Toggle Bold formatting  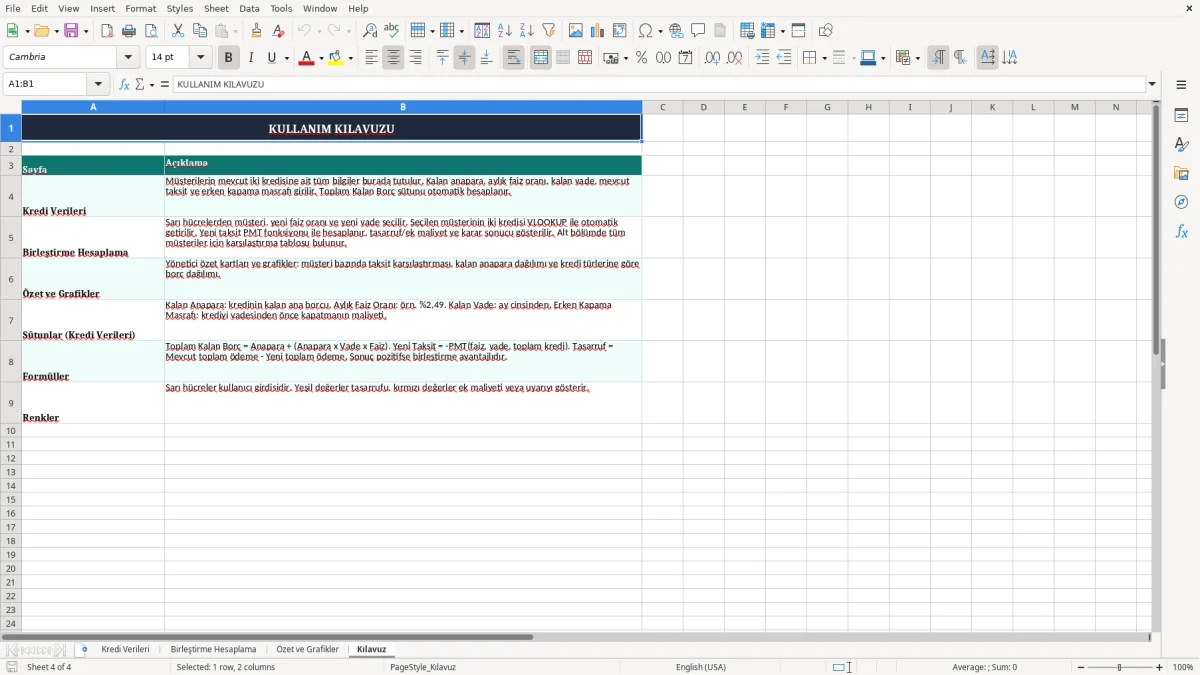[x=228, y=58]
